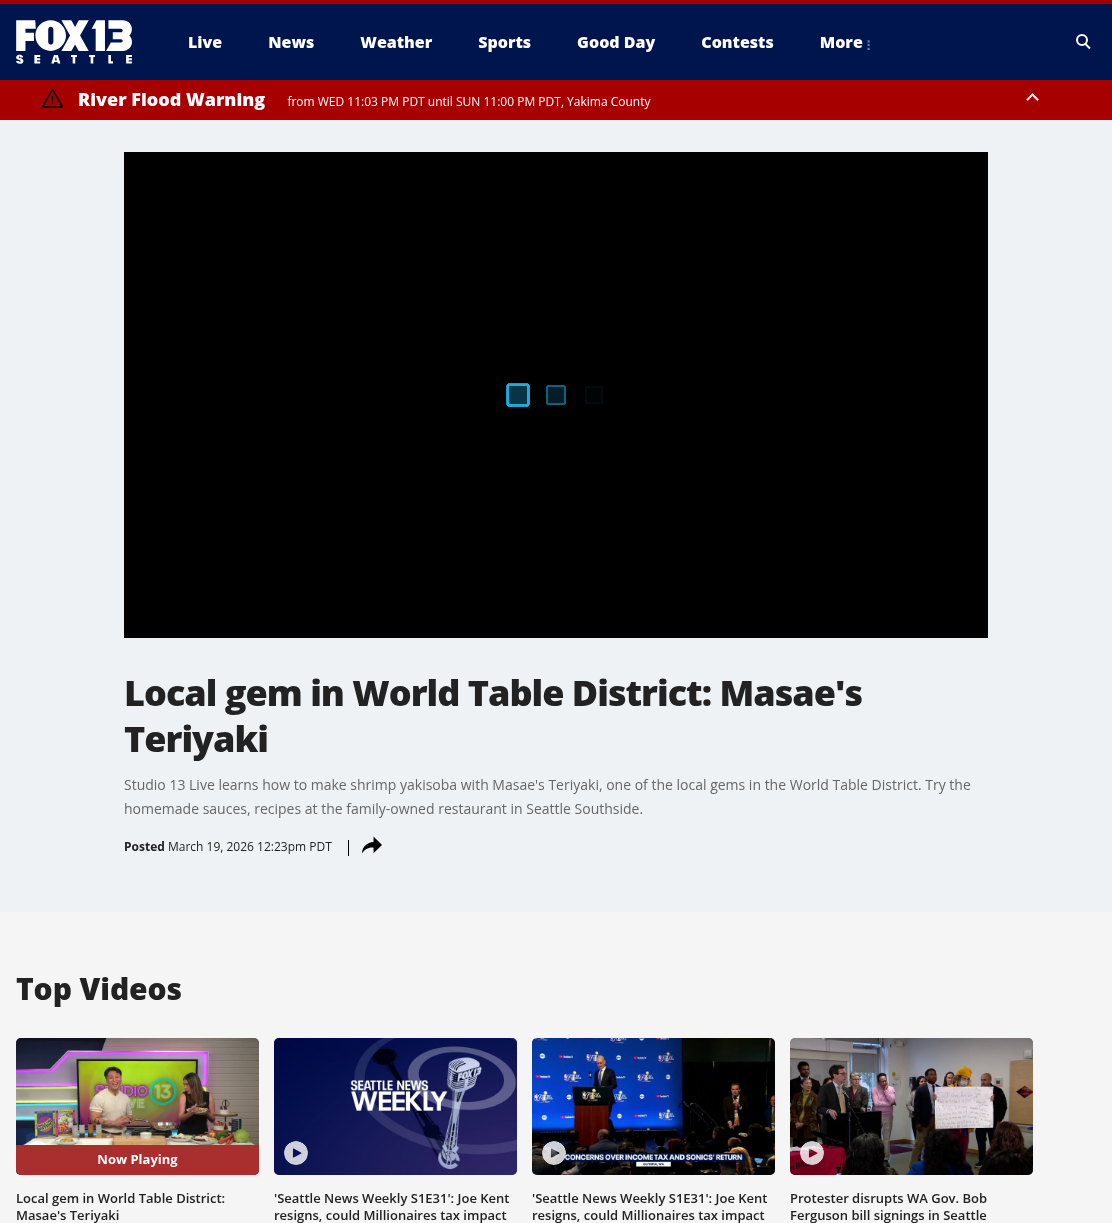1112x1223 pixels.
Task: Open the Seattle News Weekly logo thumbnail
Action: [395, 1106]
